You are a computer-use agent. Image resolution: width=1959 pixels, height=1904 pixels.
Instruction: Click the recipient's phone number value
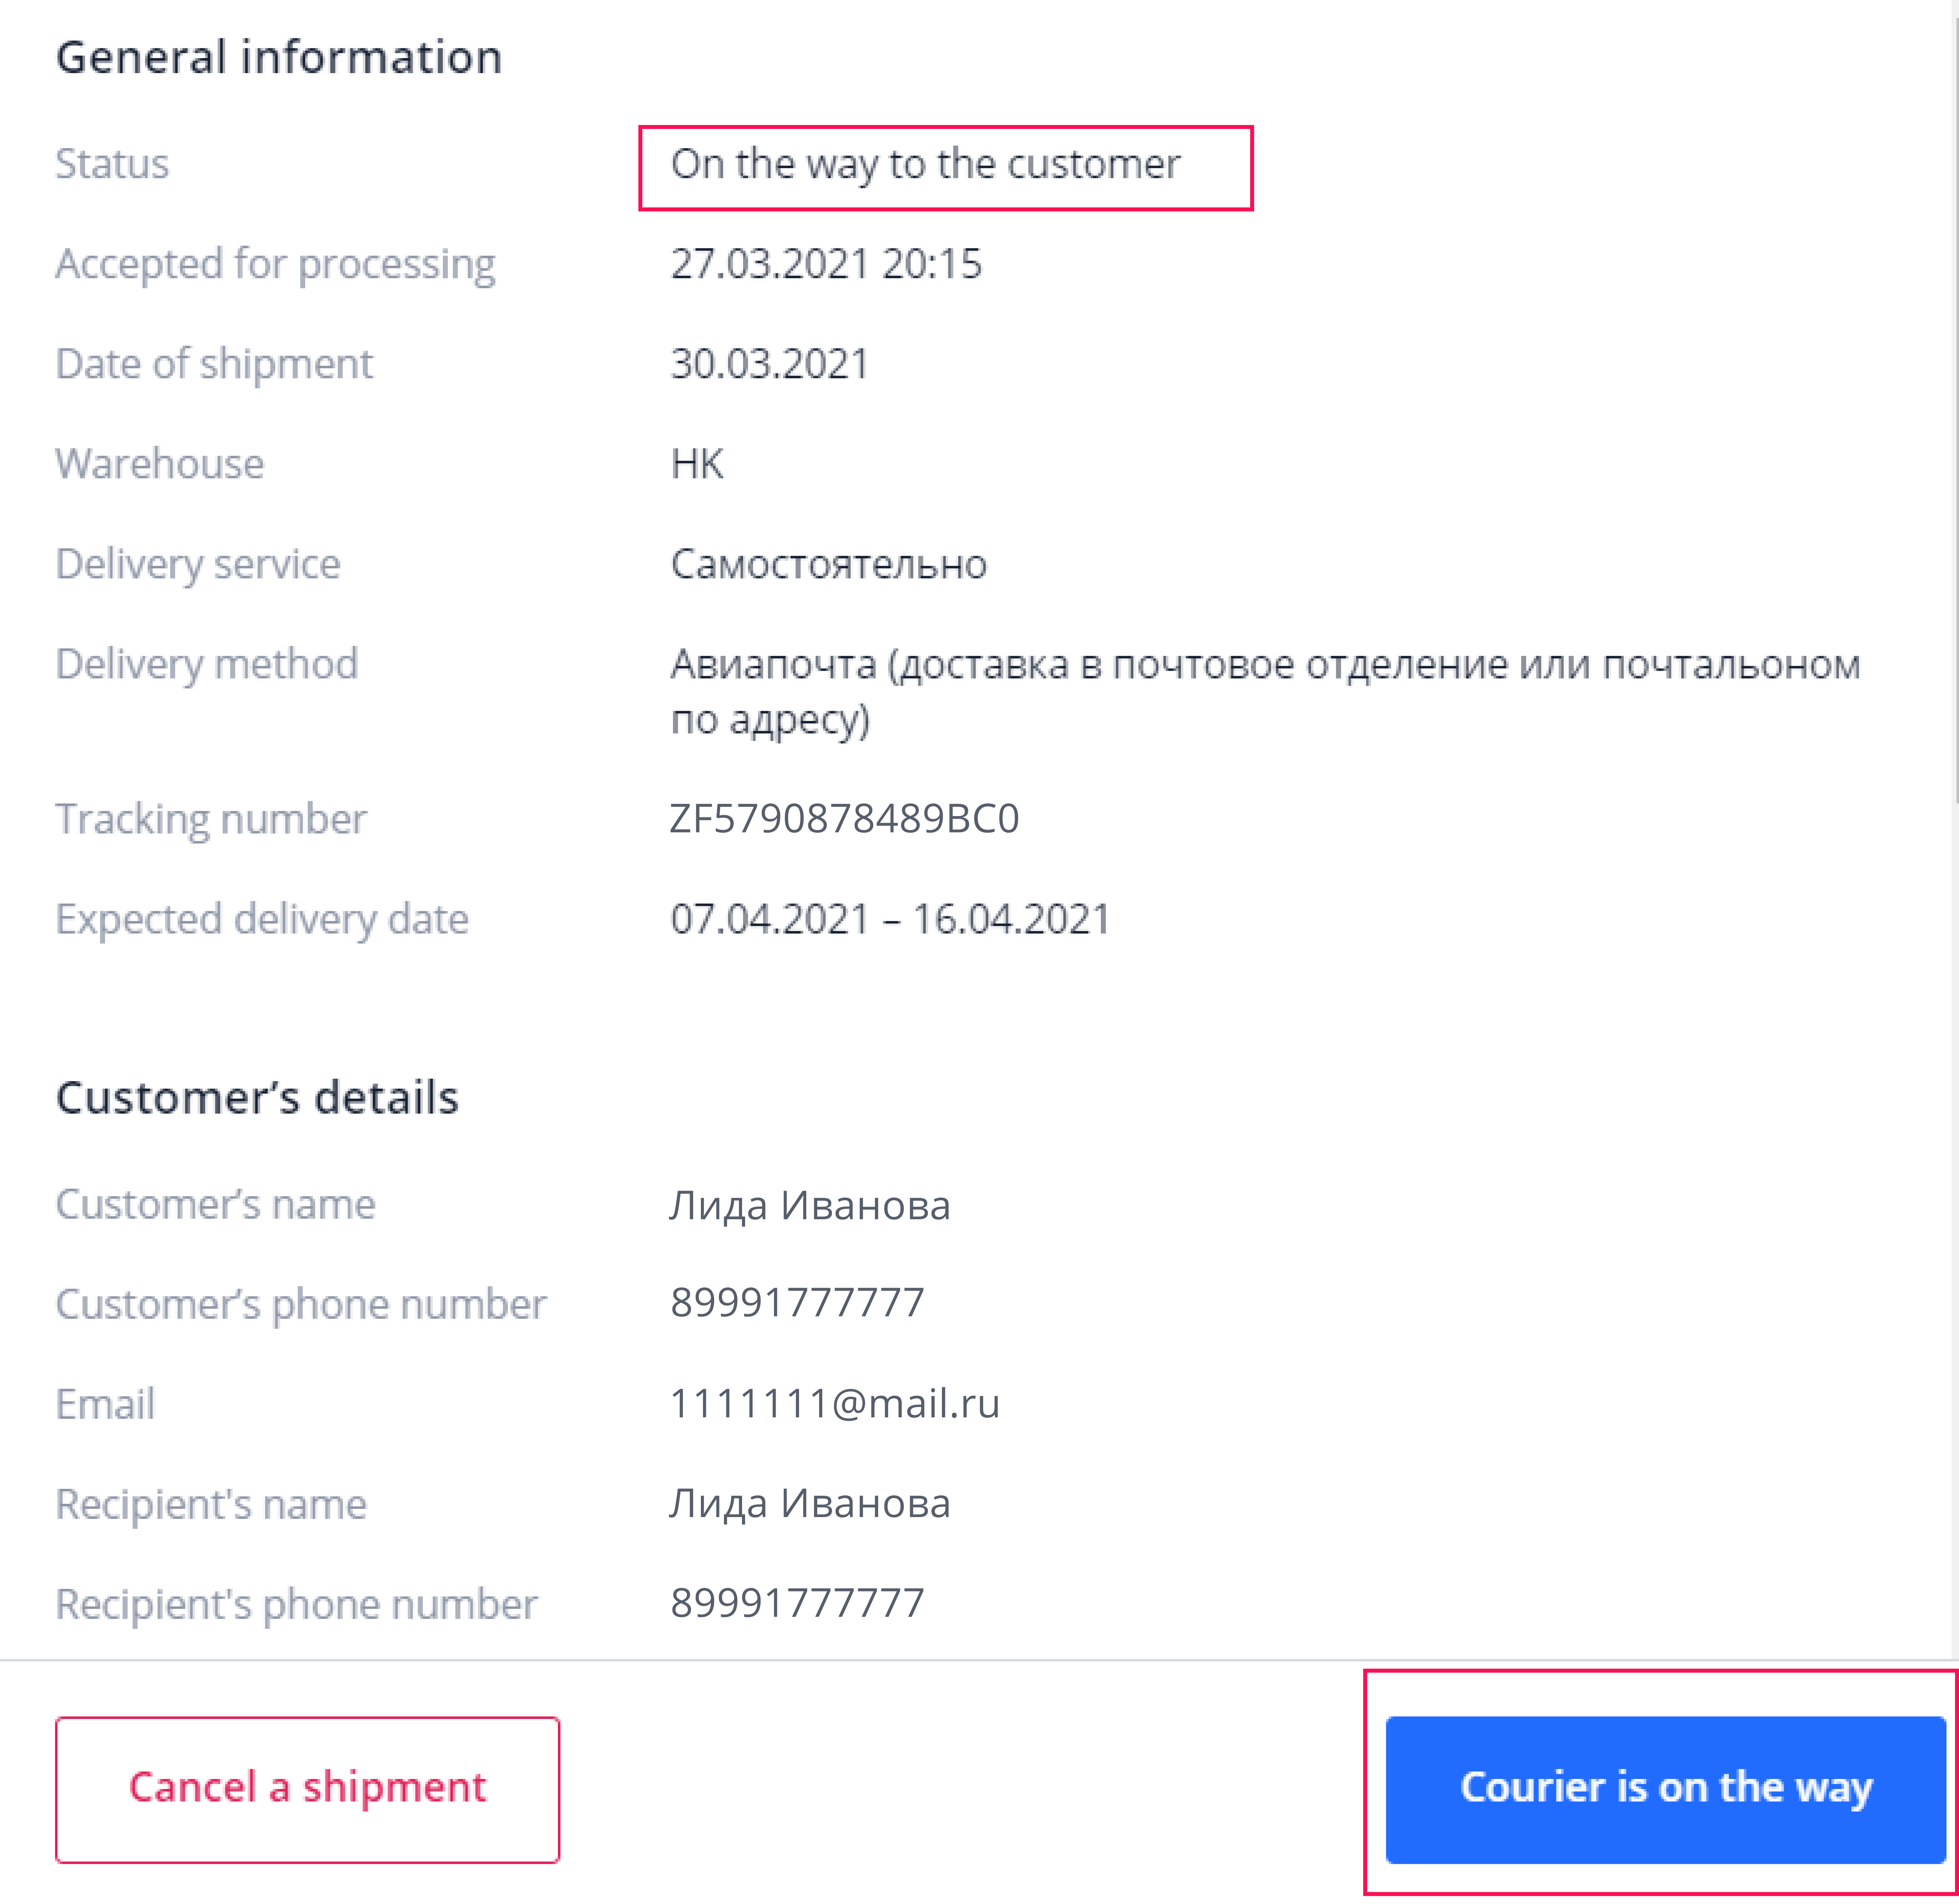click(797, 1603)
